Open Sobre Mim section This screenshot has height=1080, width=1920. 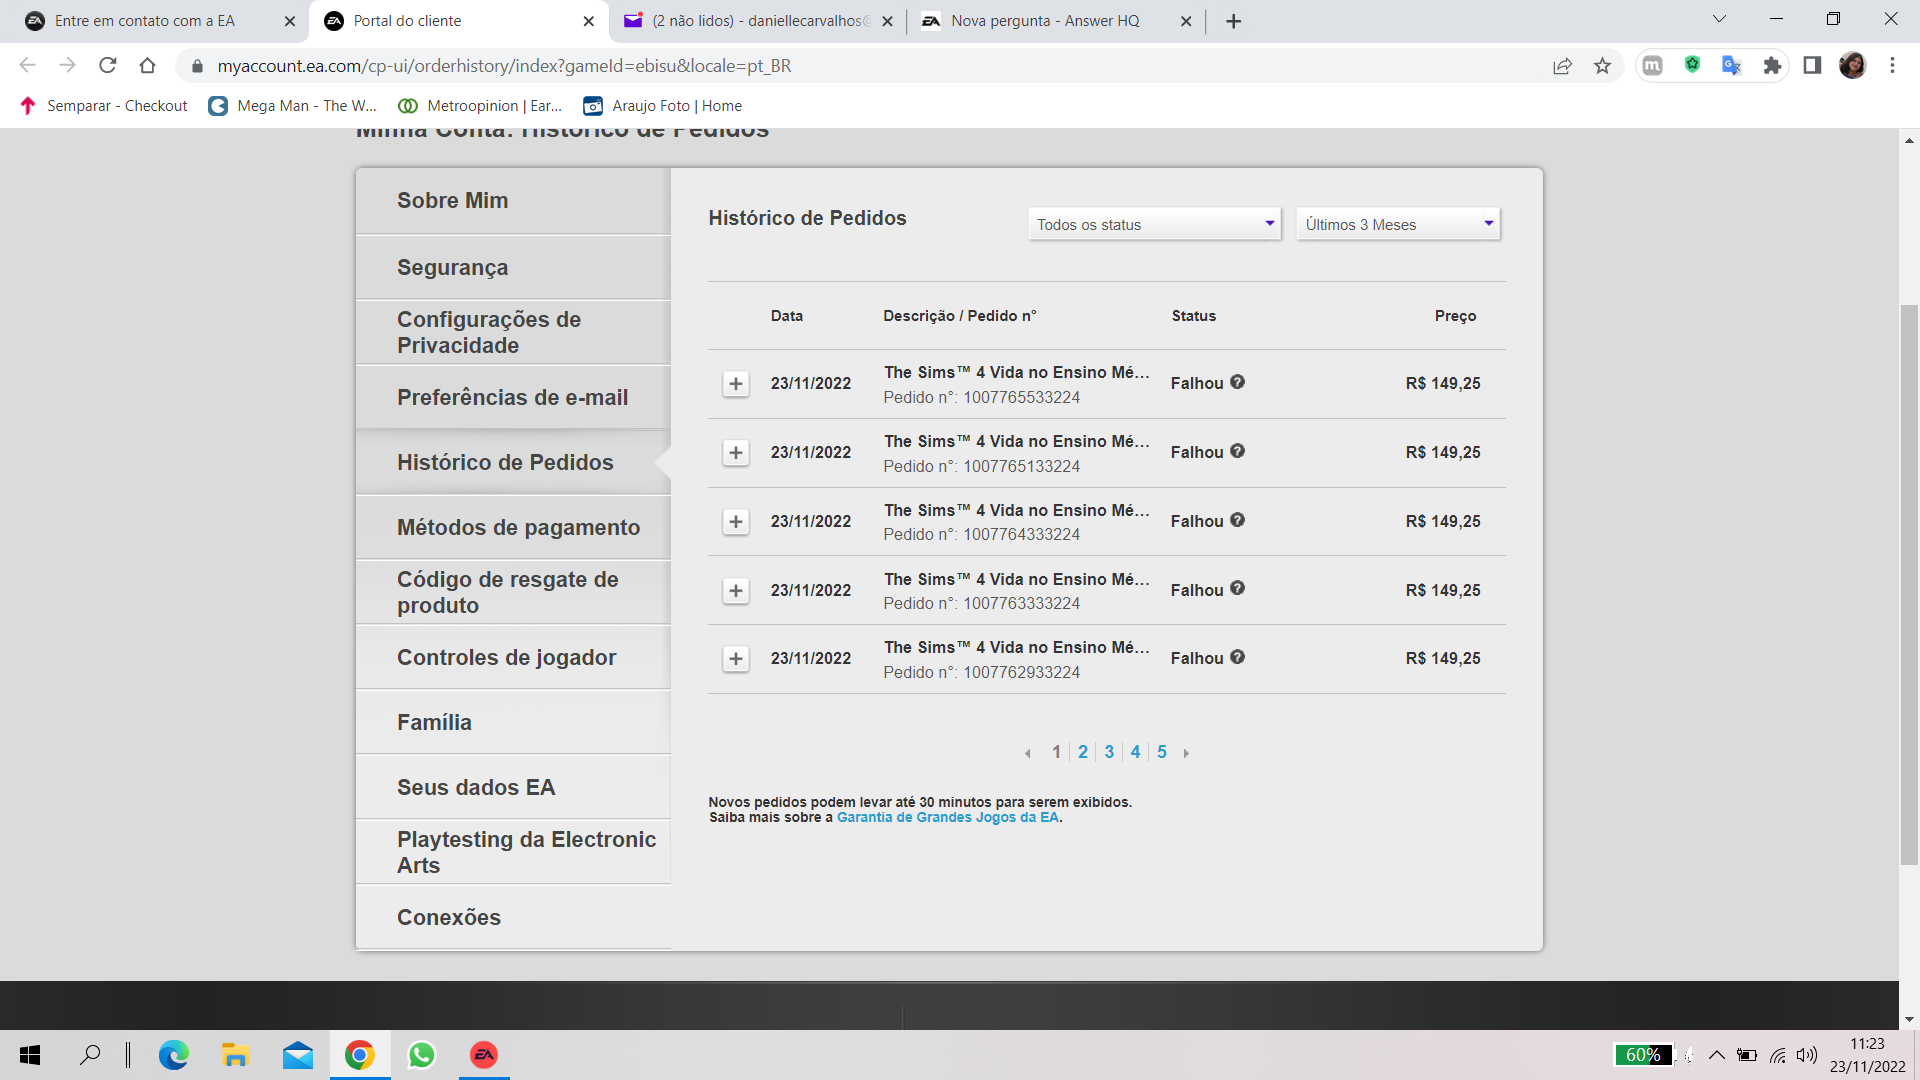coord(513,201)
